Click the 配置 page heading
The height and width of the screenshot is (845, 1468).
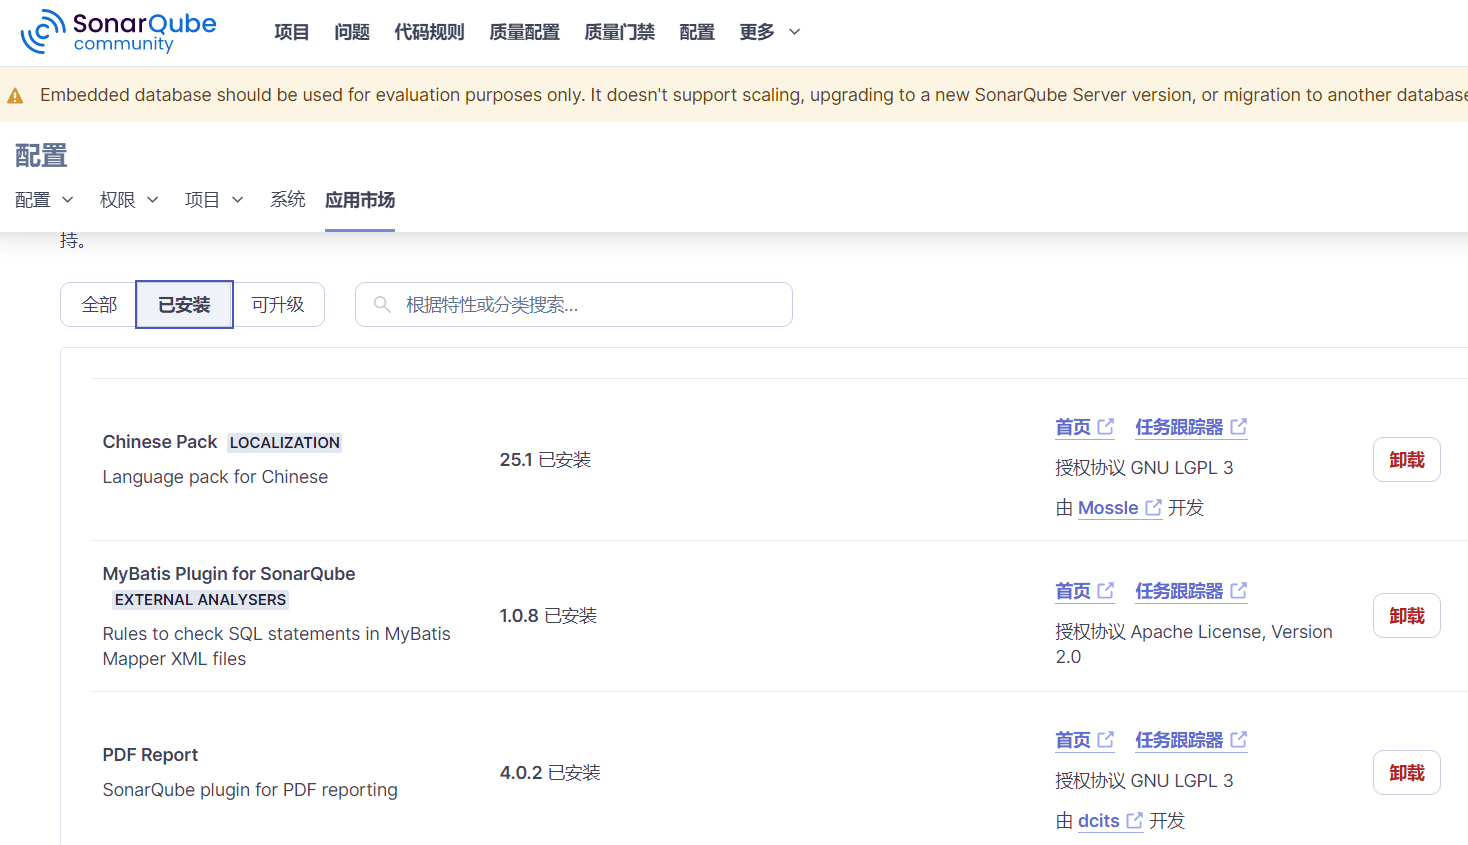click(x=41, y=156)
